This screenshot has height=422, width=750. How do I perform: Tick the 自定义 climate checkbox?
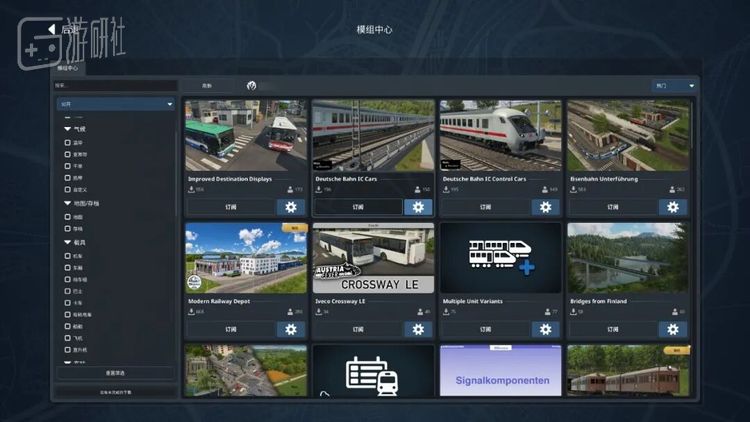(67, 189)
